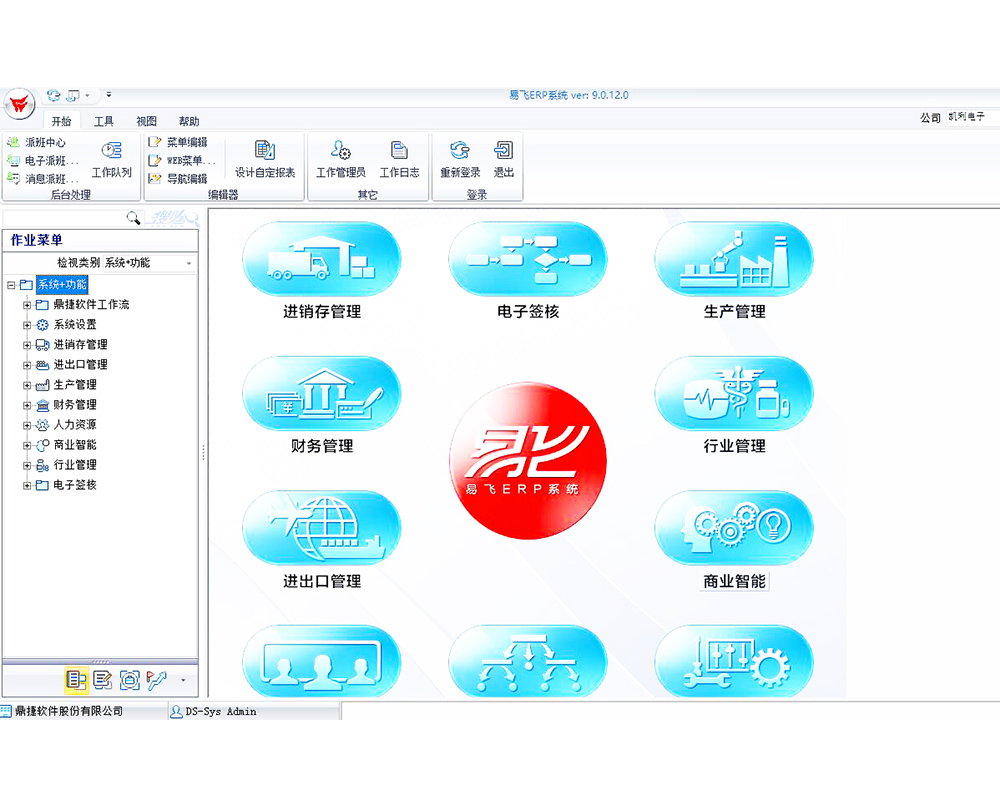
Task: Open the 进出口管理 globe module icon
Action: click(x=321, y=528)
